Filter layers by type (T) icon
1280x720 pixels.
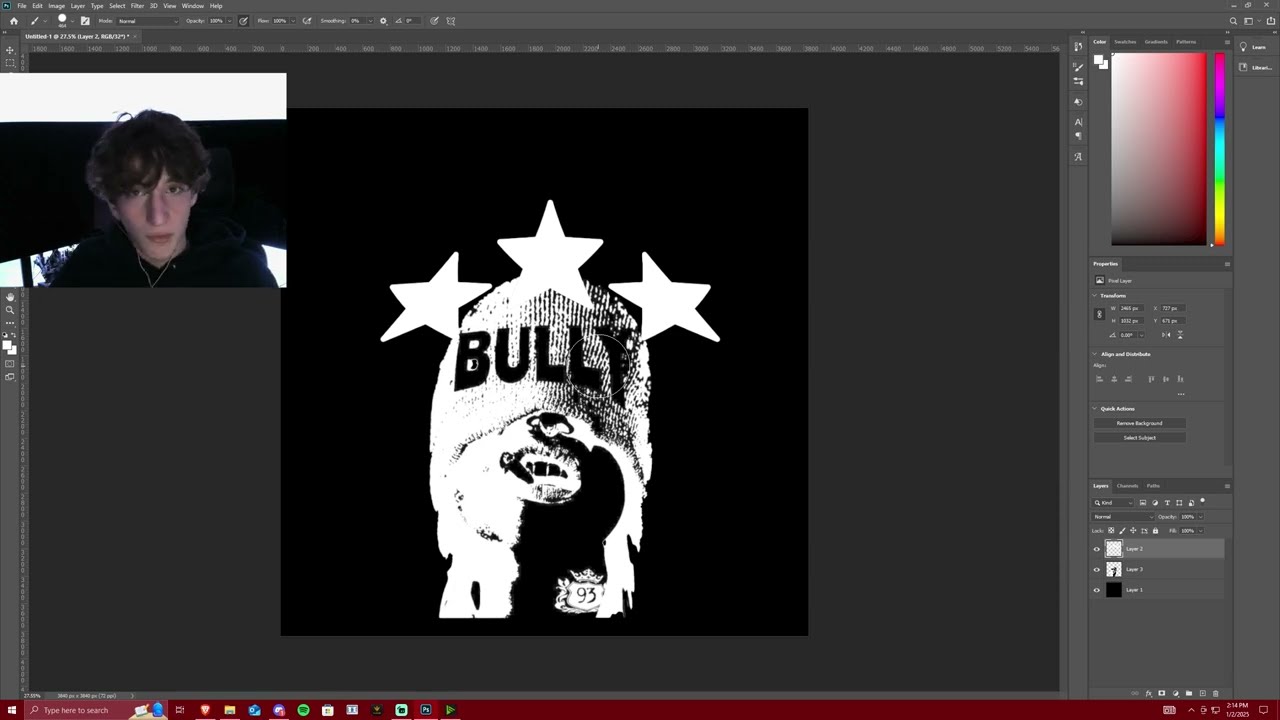coord(1167,502)
